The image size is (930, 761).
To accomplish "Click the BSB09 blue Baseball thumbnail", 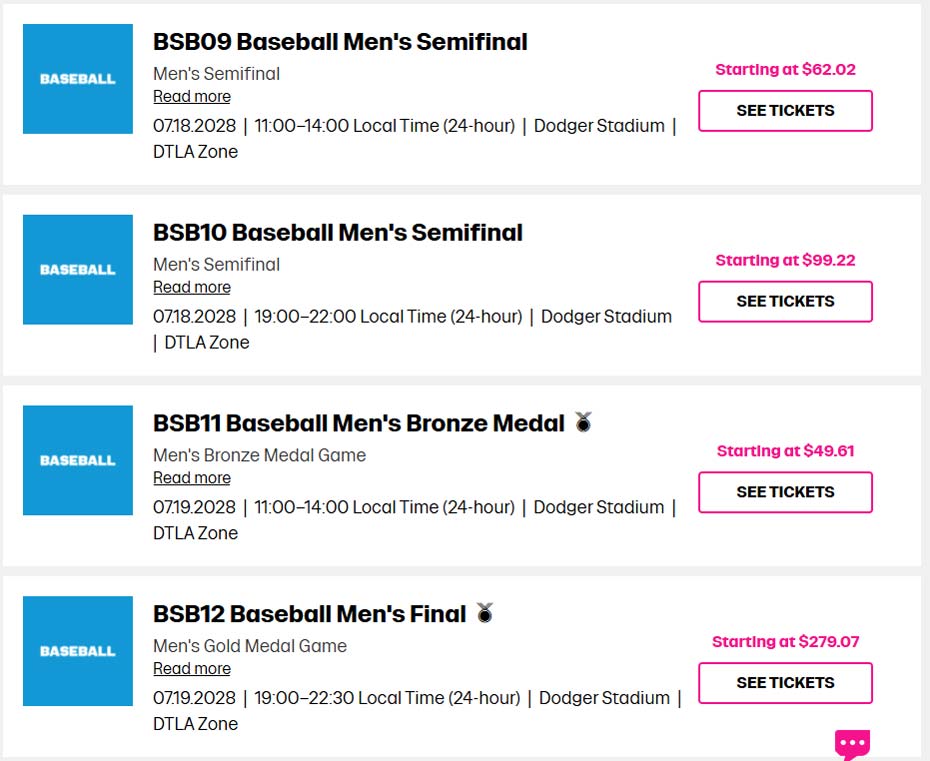I will (x=78, y=79).
